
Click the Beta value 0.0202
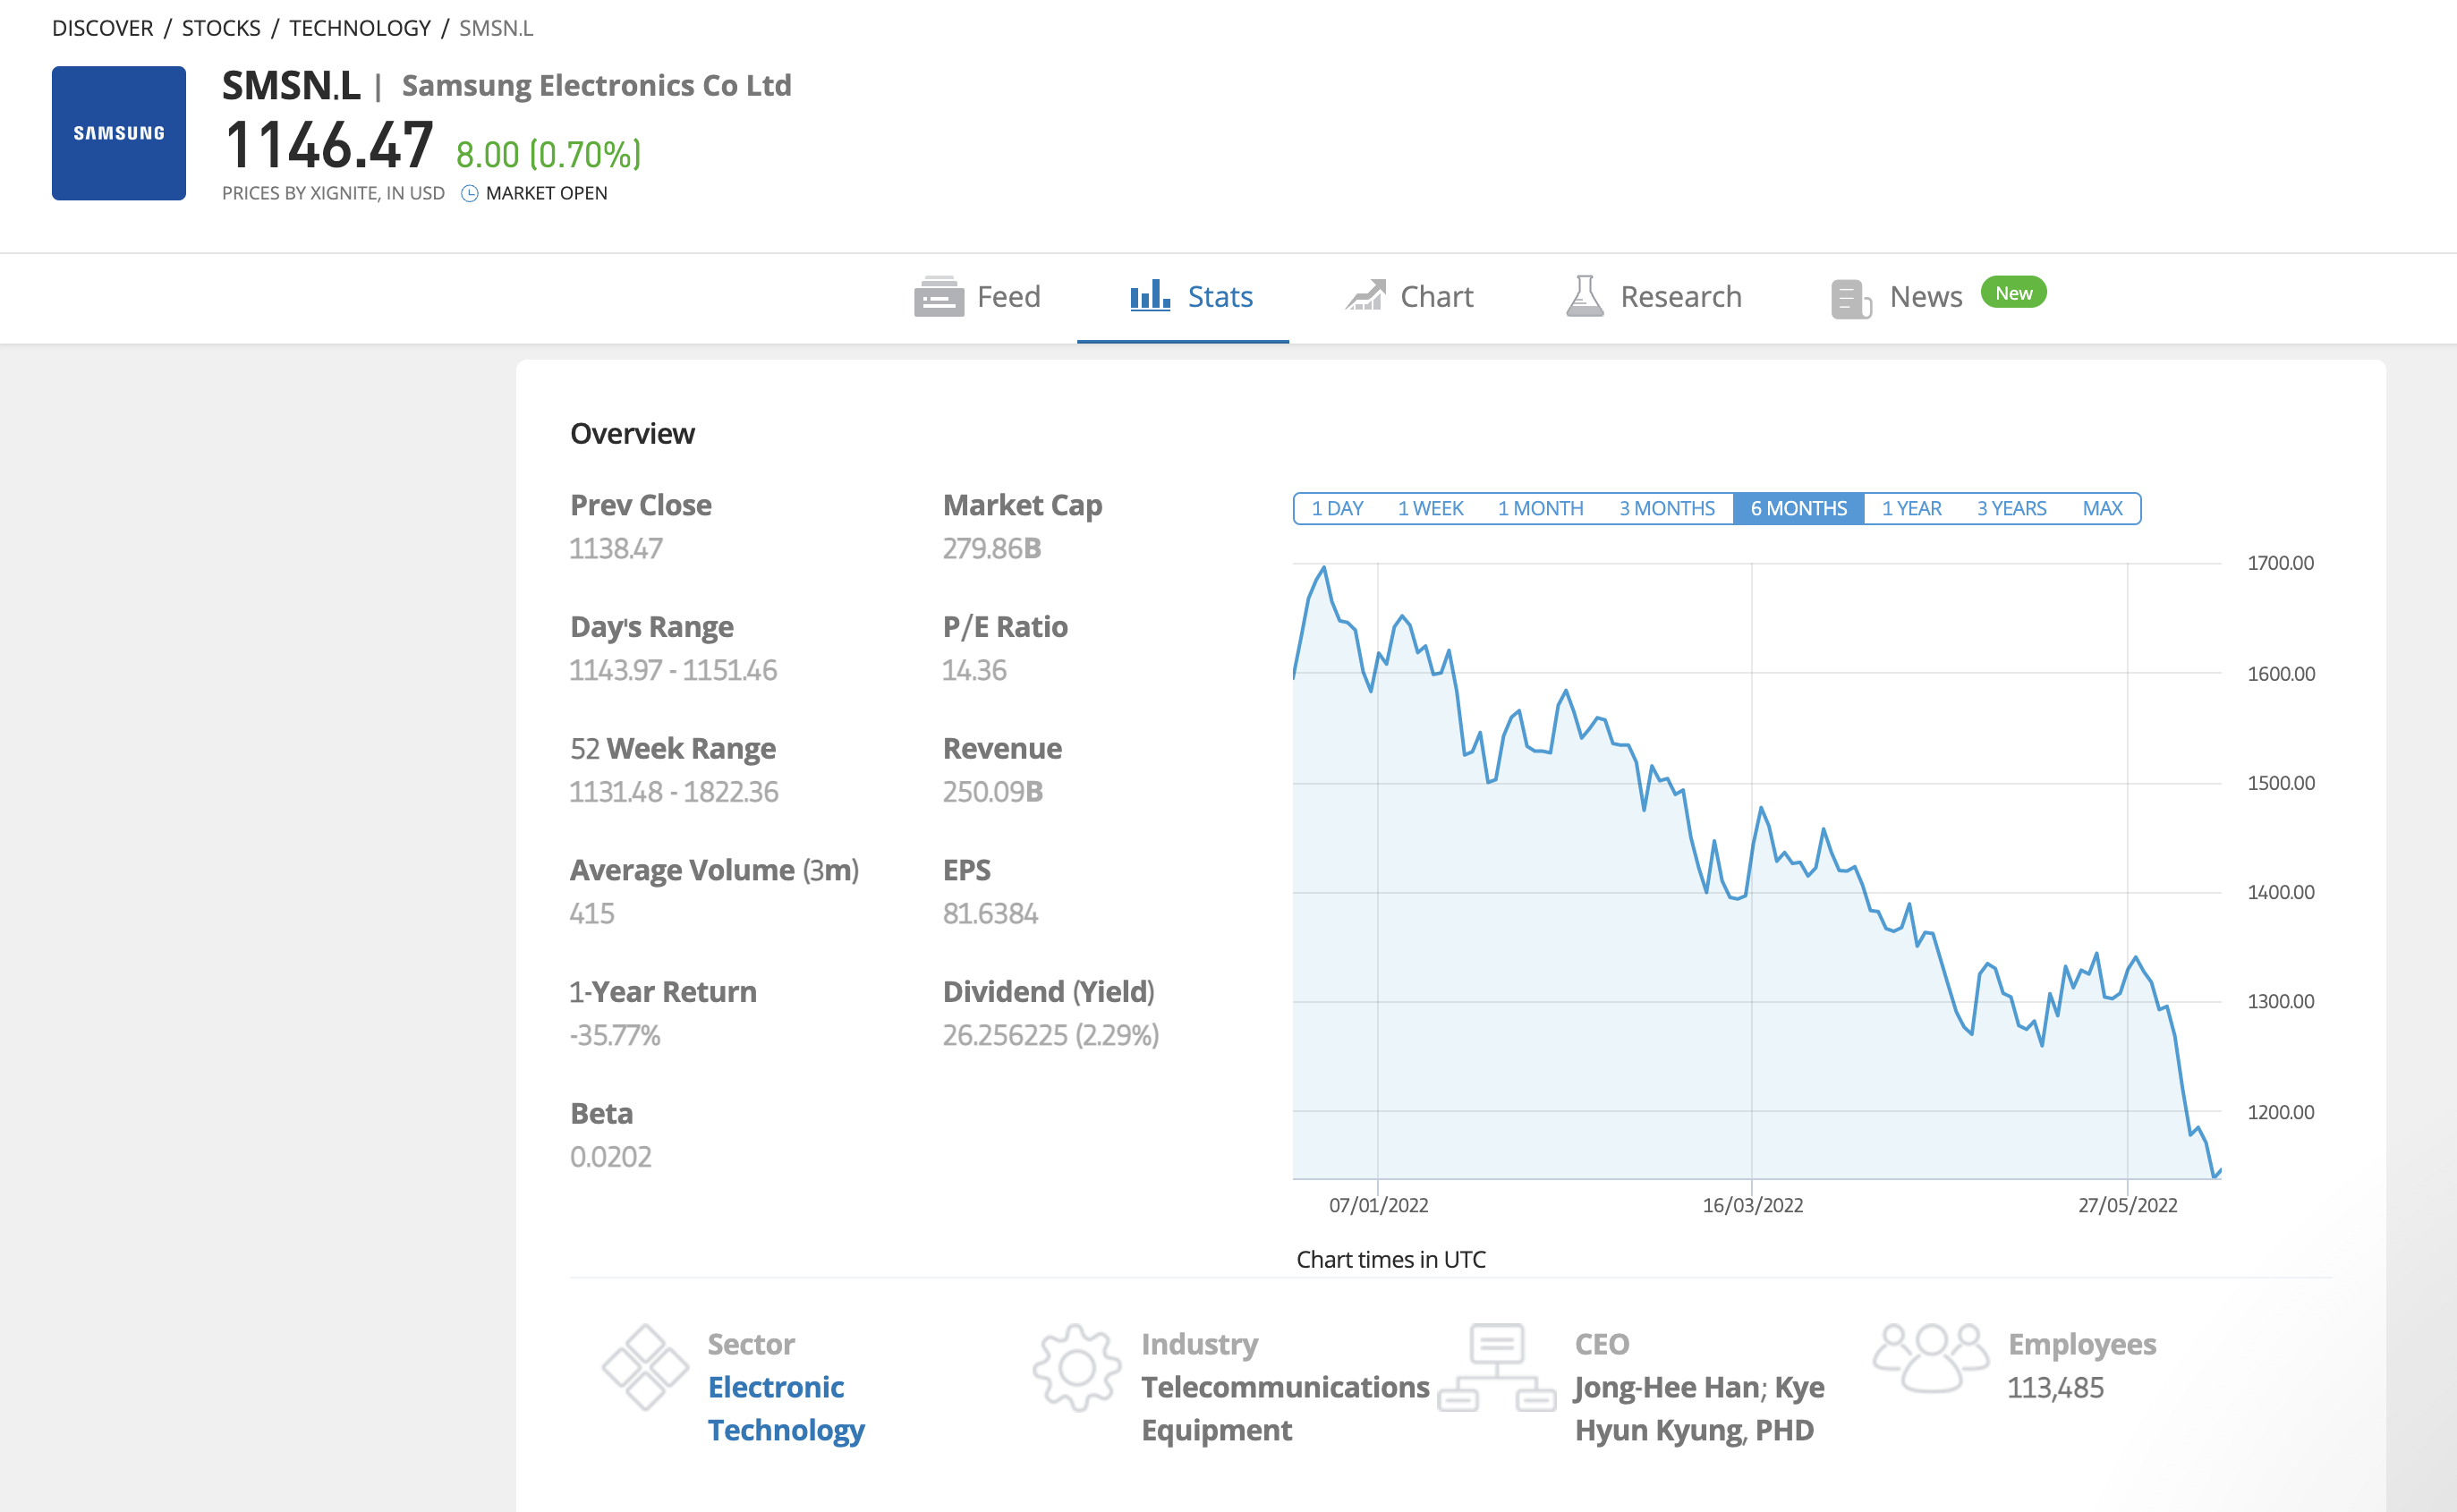(x=611, y=1157)
